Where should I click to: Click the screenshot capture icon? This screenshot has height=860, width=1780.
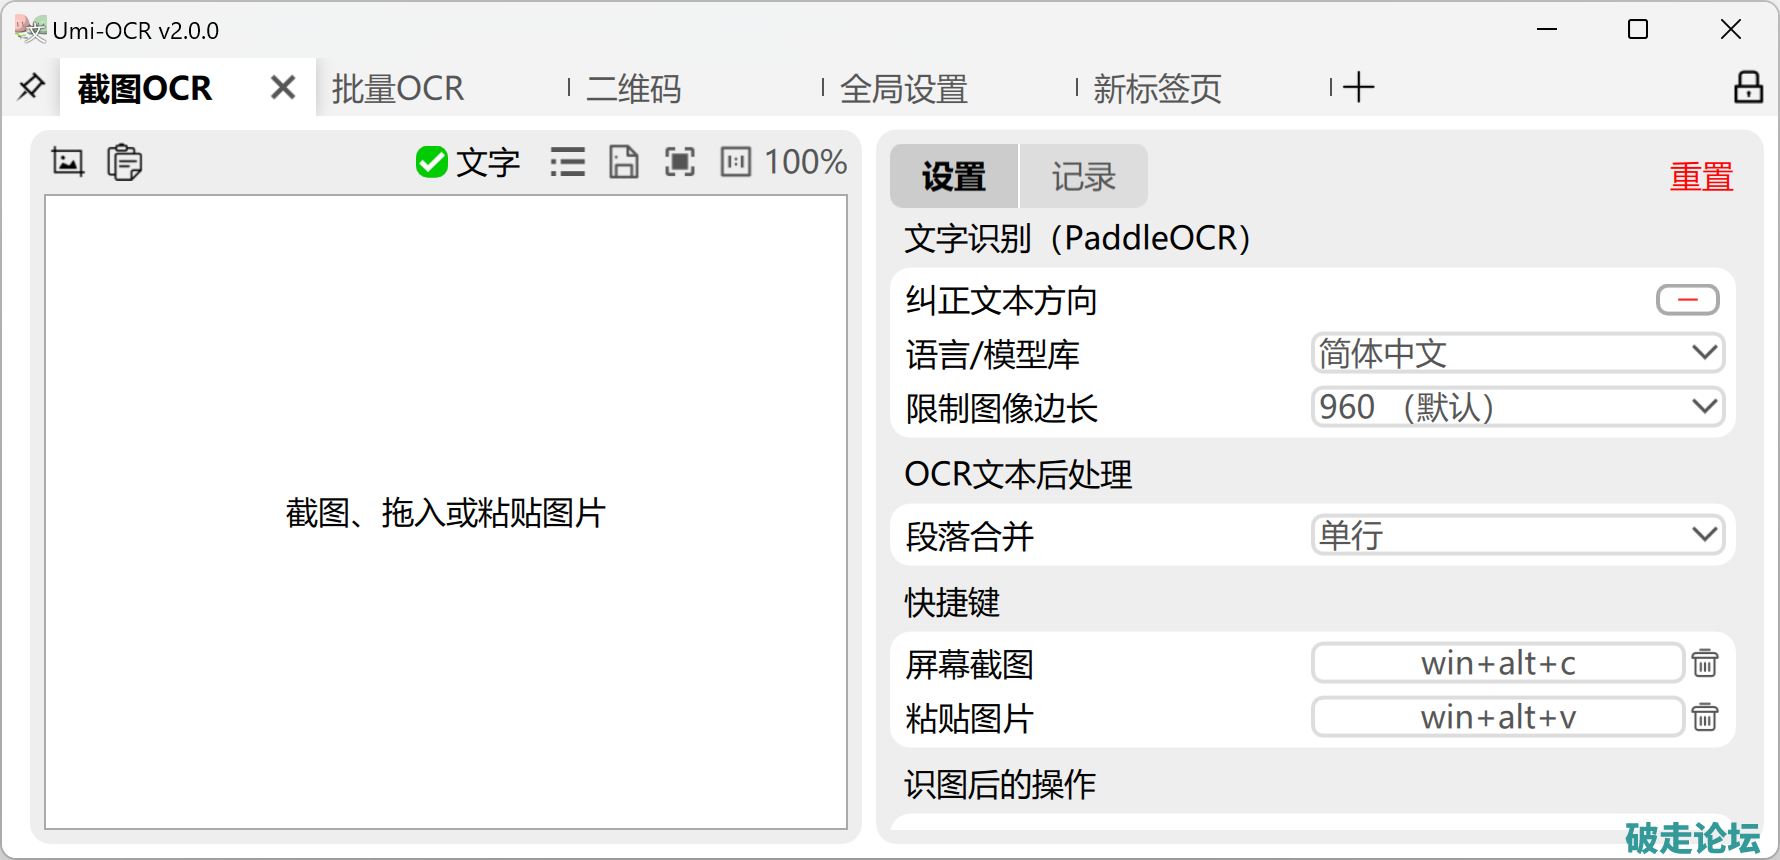point(68,162)
